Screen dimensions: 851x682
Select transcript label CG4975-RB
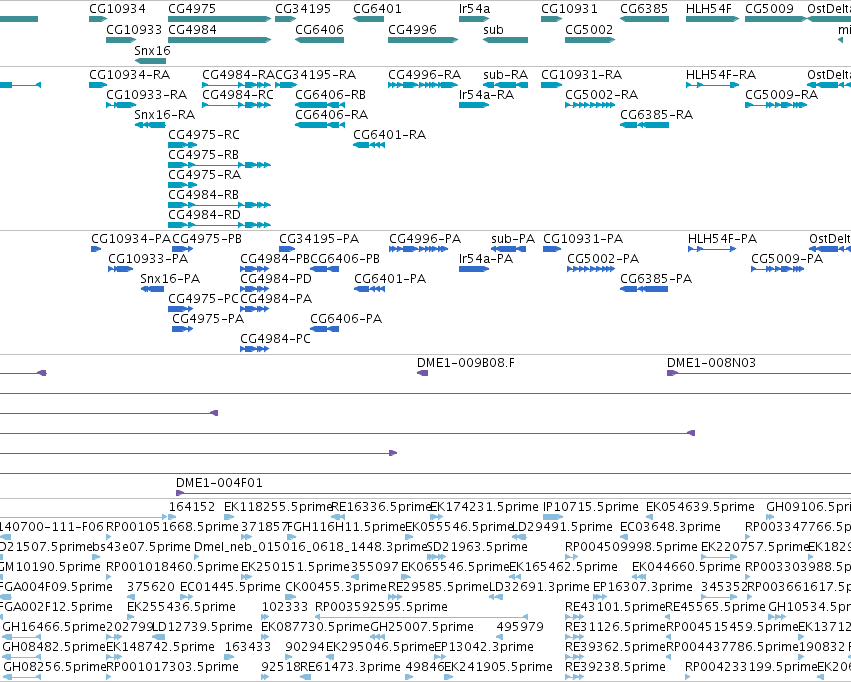coord(204,155)
